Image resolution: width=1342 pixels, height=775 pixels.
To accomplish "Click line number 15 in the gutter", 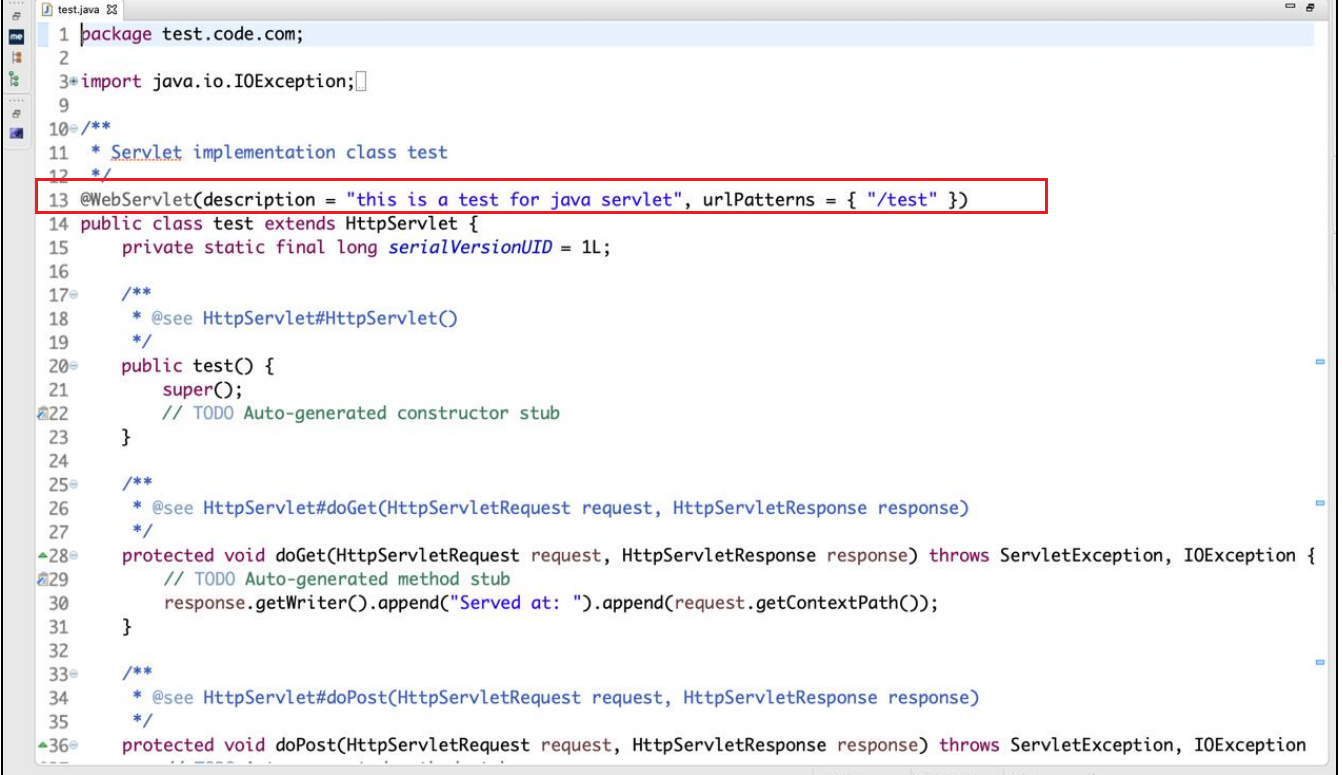I will 58,248.
